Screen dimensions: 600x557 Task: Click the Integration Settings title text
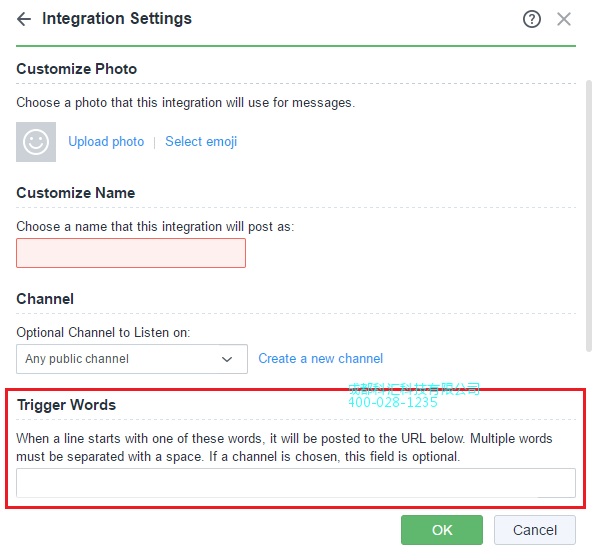[x=117, y=19]
